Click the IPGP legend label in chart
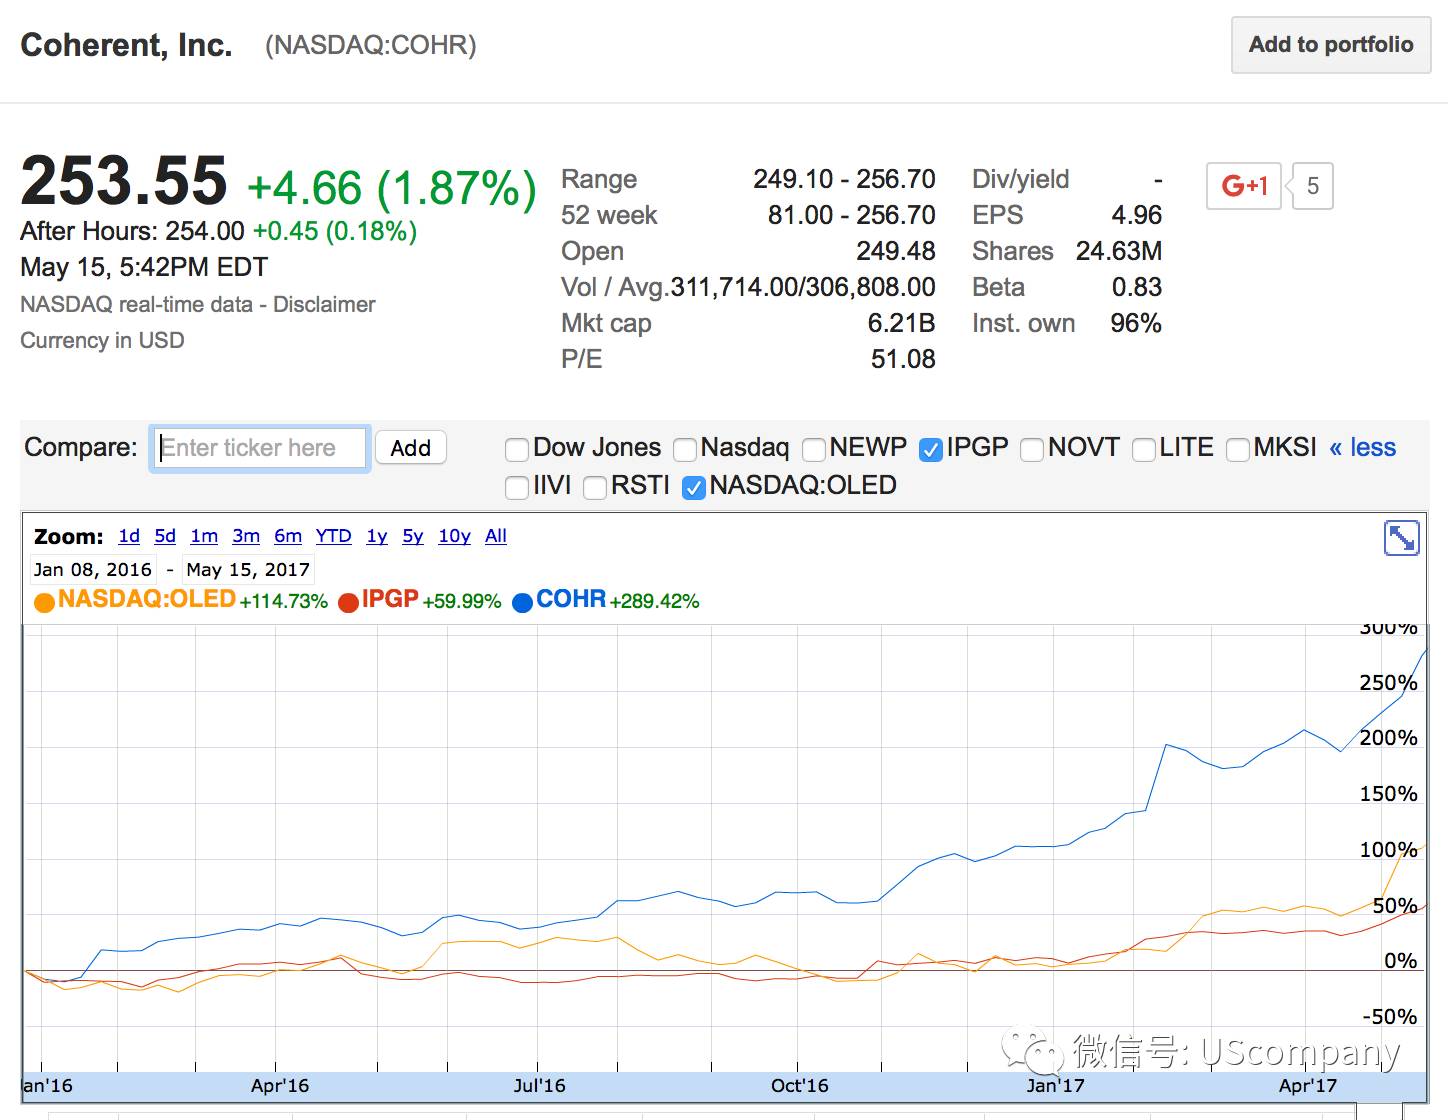1448x1120 pixels. pyautogui.click(x=390, y=599)
